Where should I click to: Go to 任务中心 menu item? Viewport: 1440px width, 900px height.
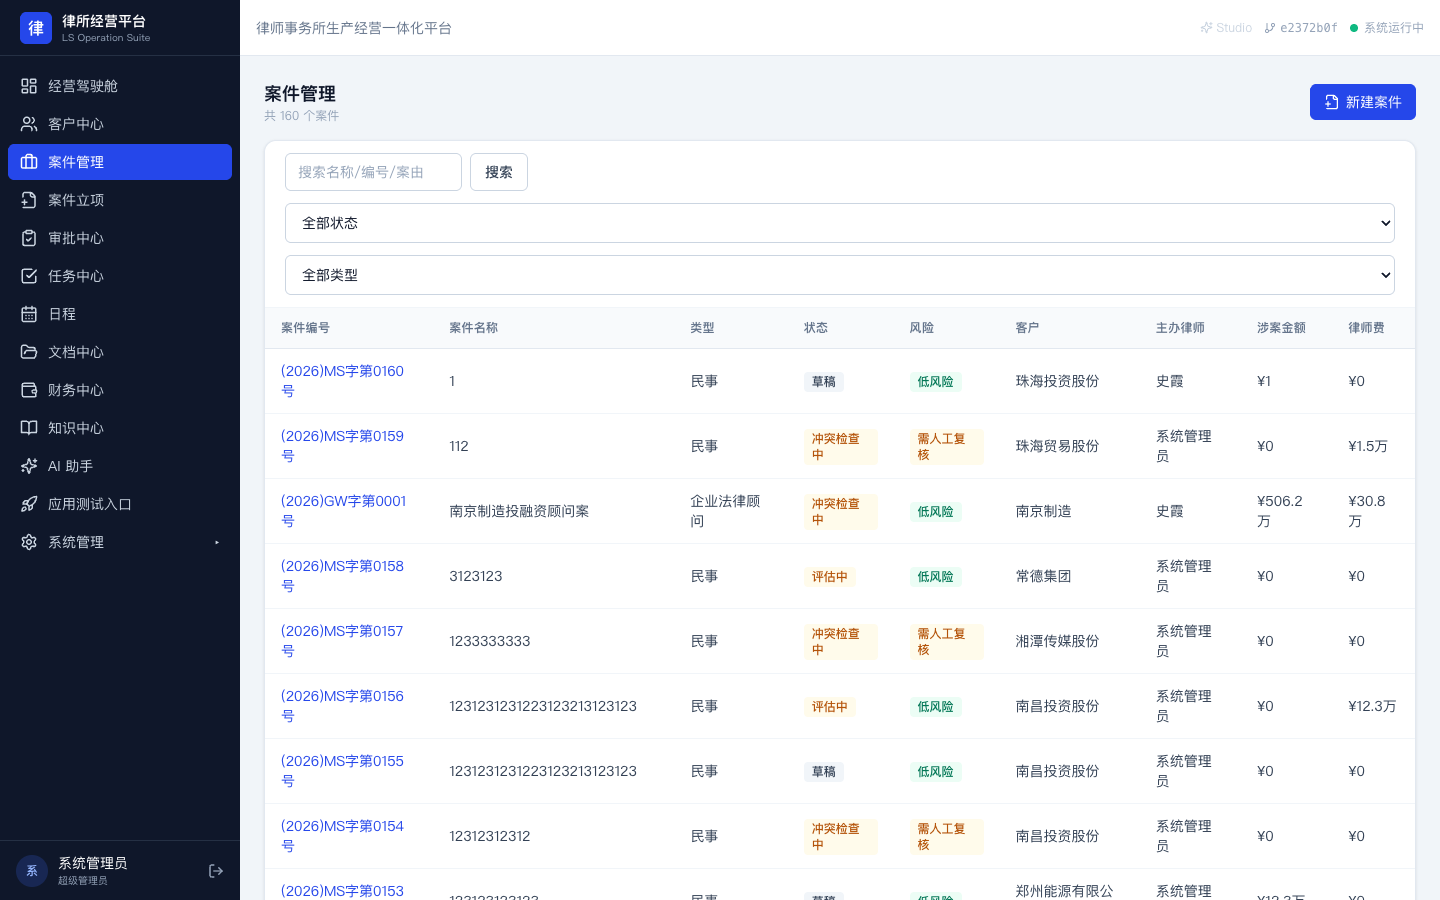(120, 276)
